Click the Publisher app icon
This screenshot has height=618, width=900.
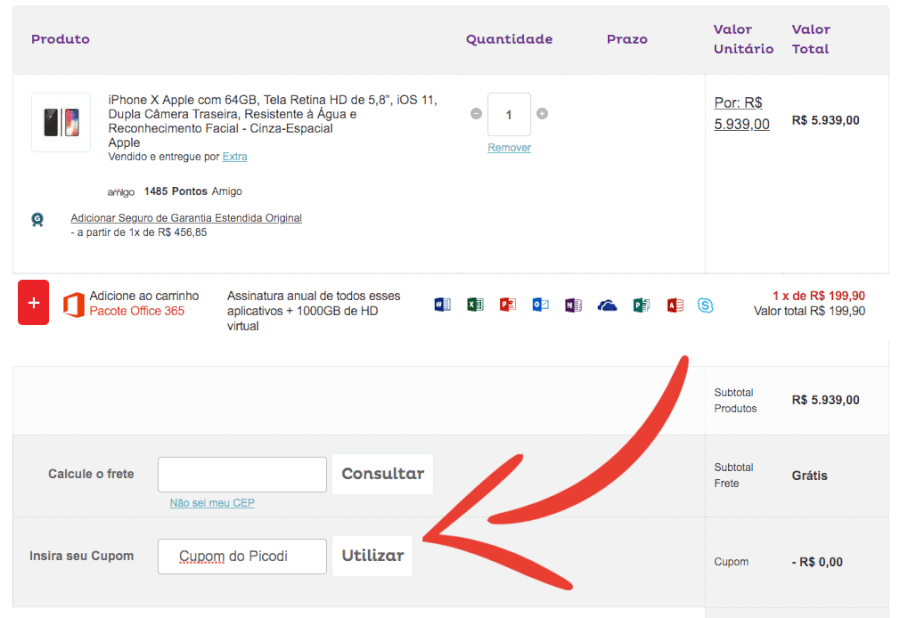641,304
